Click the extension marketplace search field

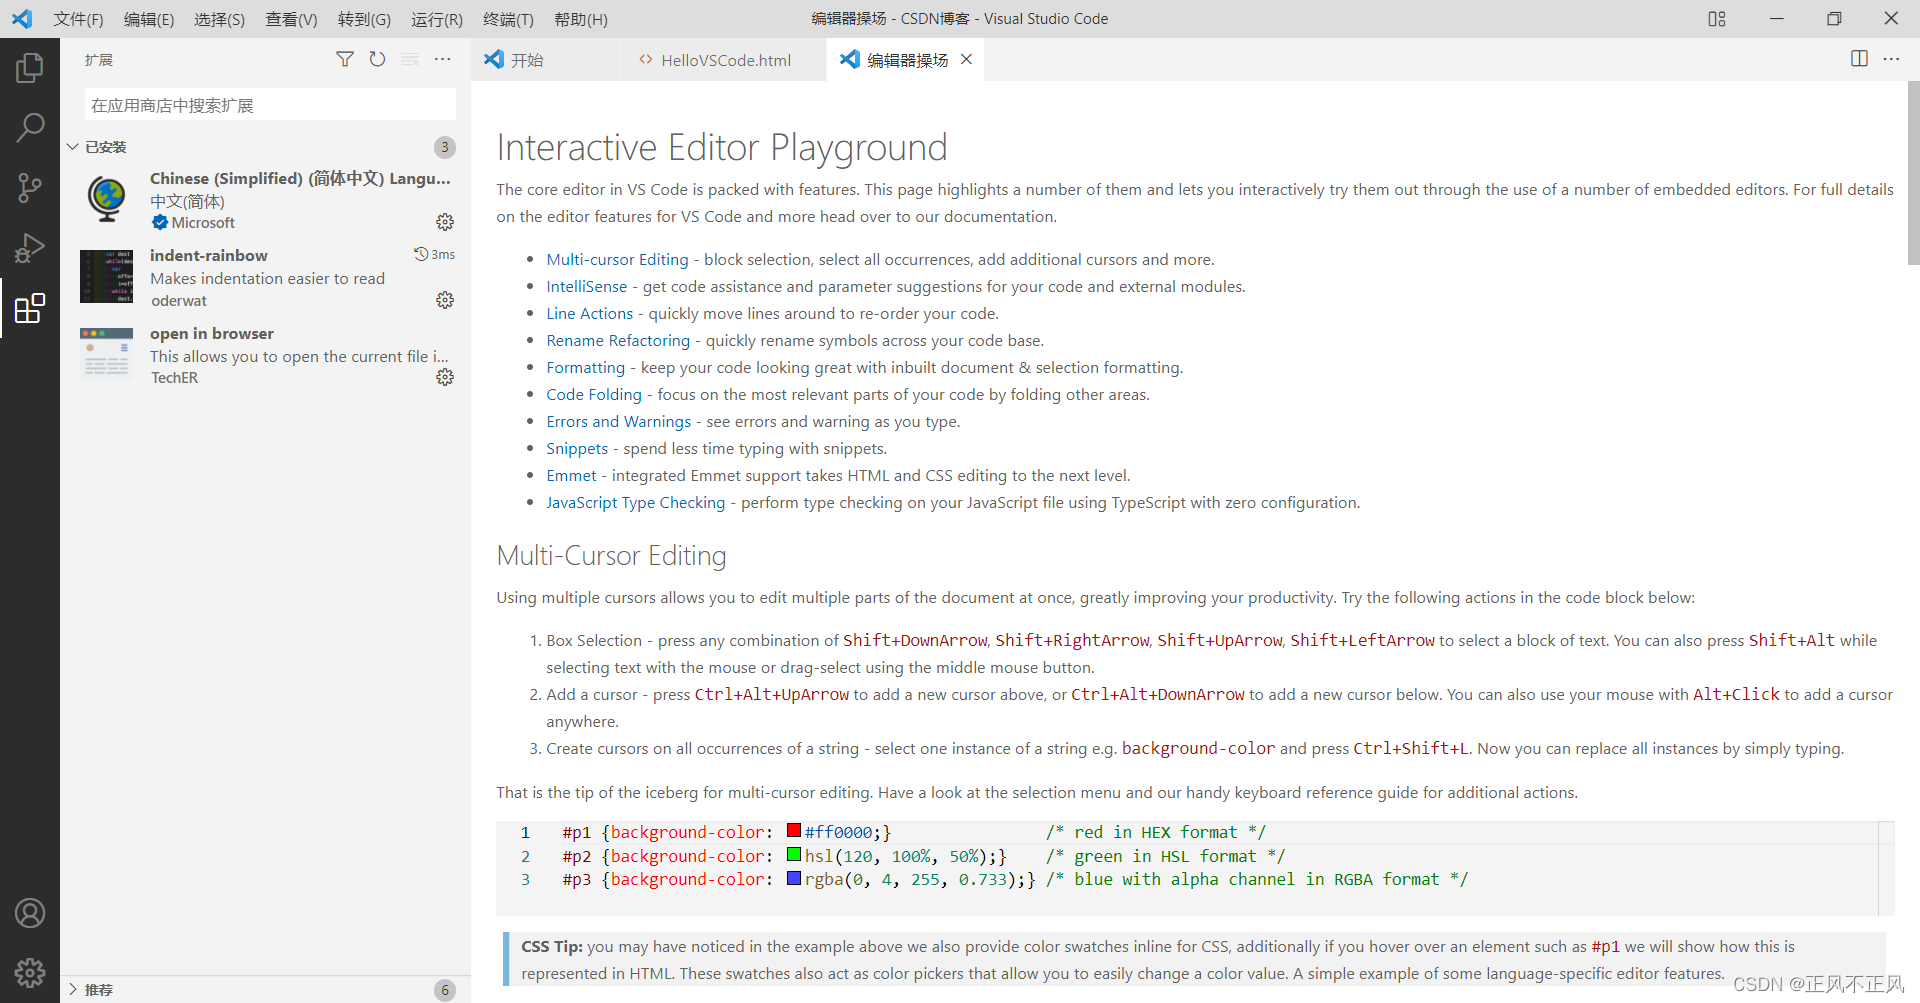tap(270, 104)
